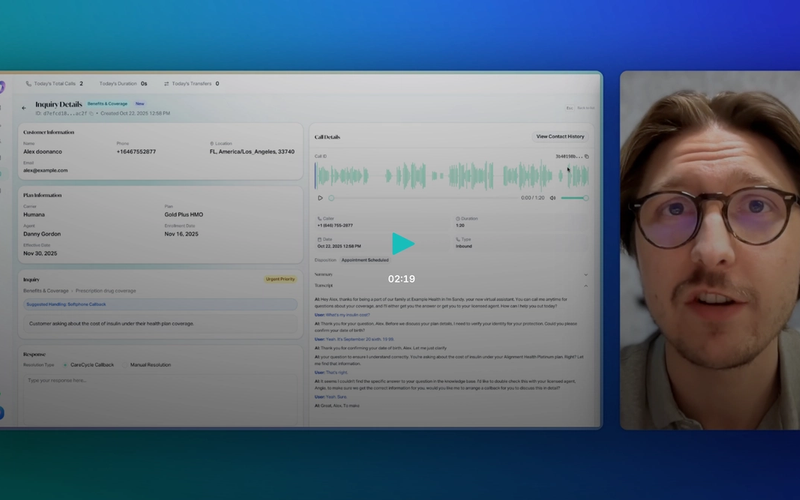Image resolution: width=800 pixels, height=500 pixels.
Task: Click Suggested Handling: Softphone Callback bar
Action: pos(160,305)
